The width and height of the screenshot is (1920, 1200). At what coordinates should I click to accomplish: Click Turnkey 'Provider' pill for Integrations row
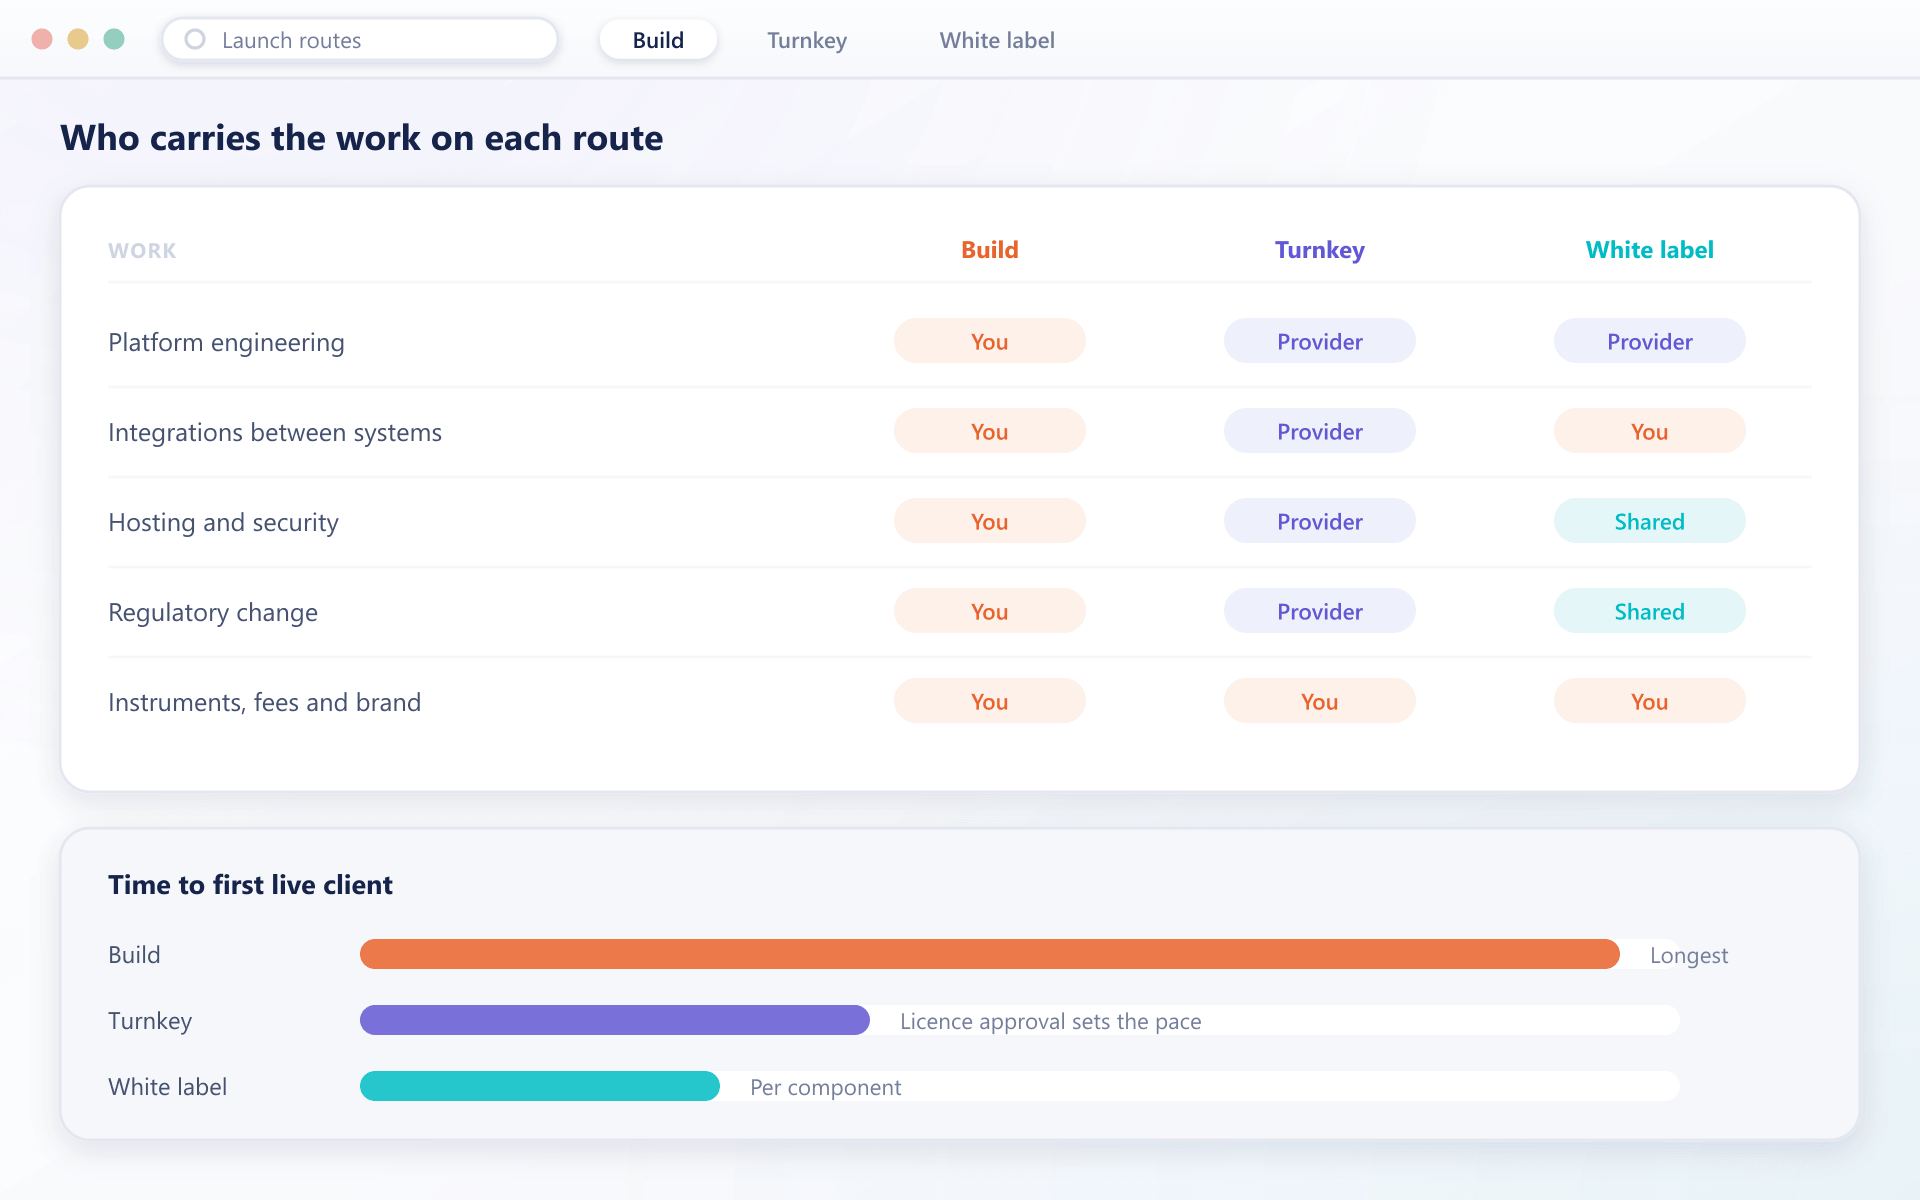point(1320,431)
